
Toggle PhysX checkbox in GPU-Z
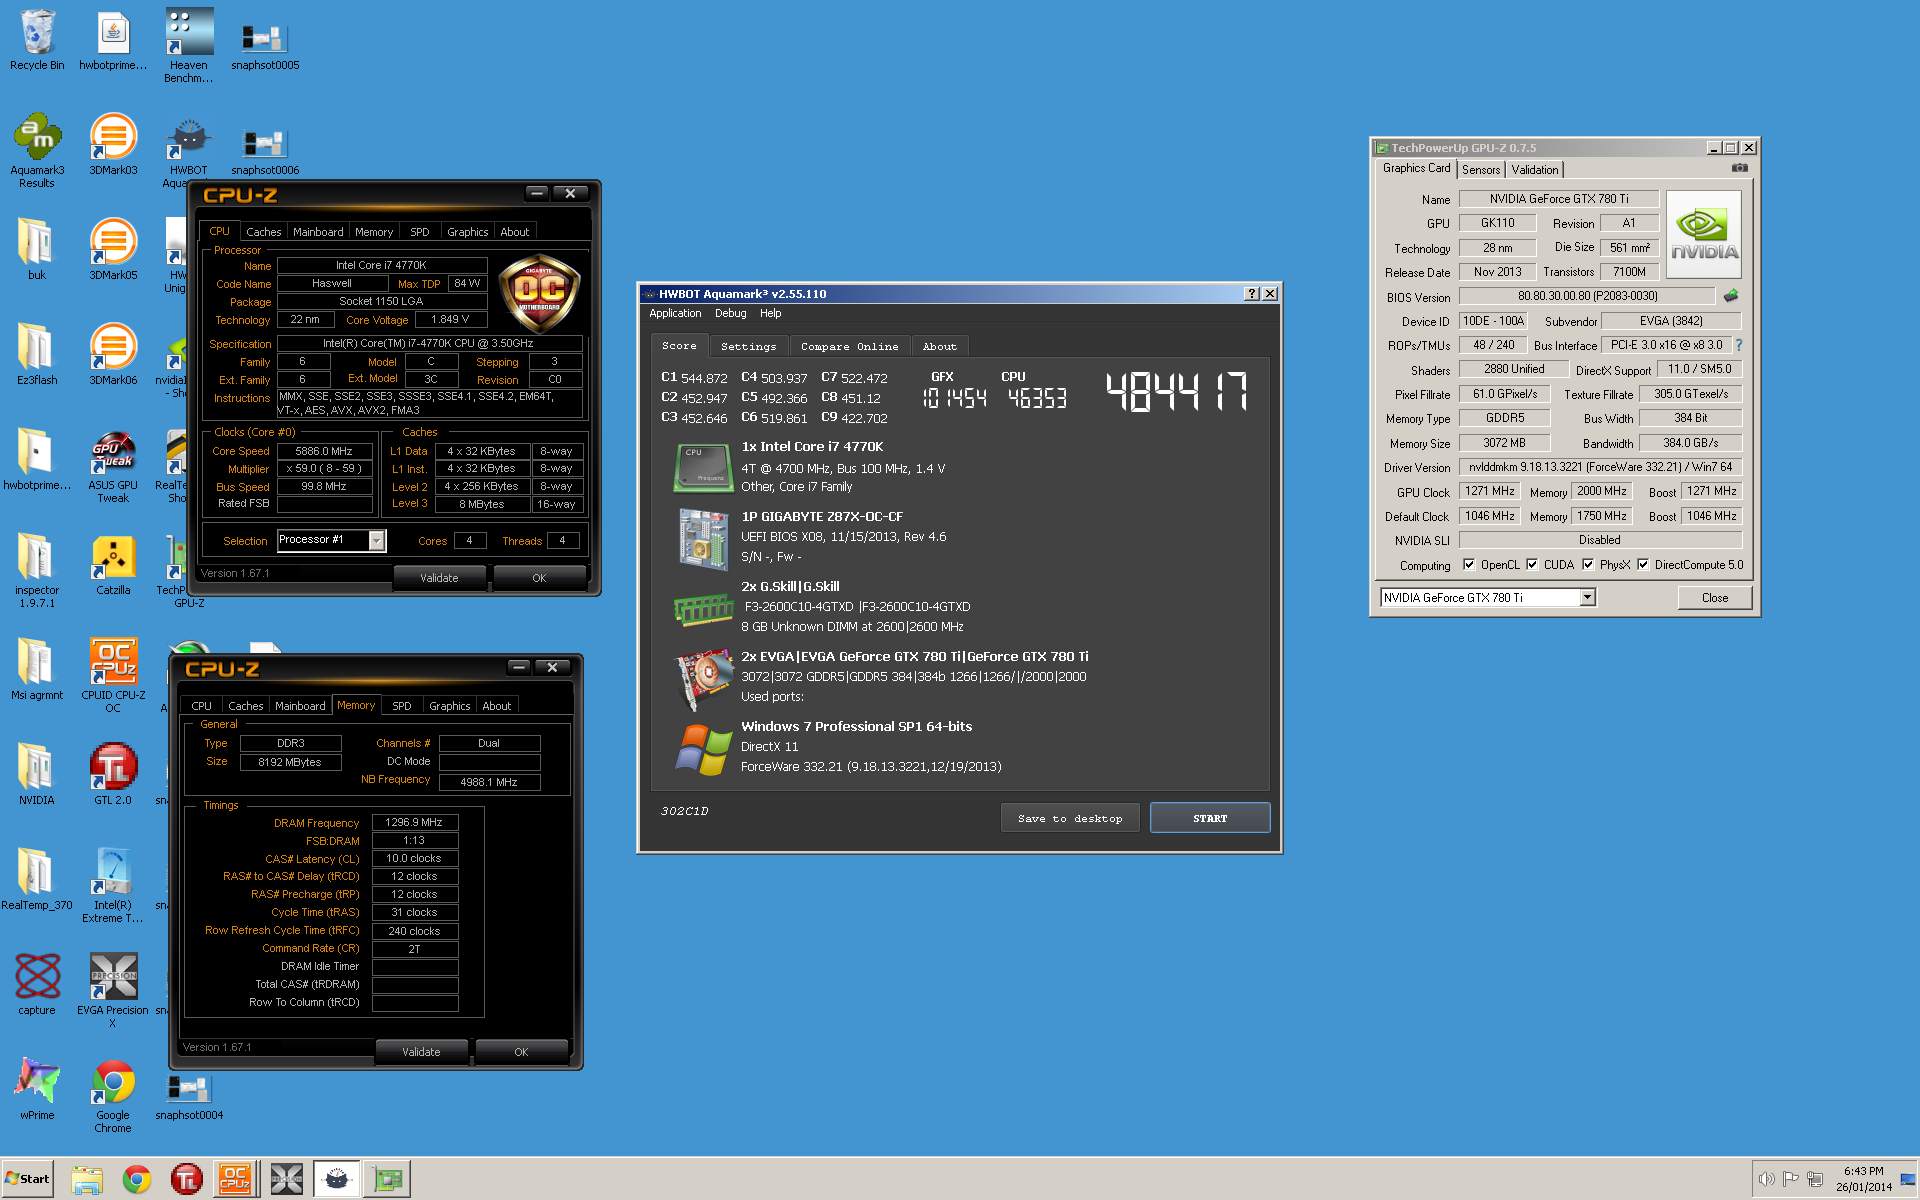1588,564
